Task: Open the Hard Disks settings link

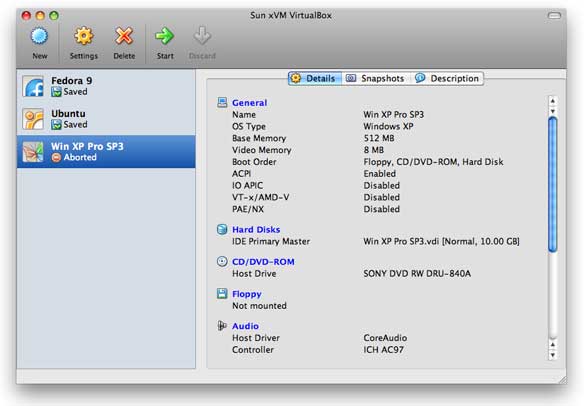Action: 256,229
